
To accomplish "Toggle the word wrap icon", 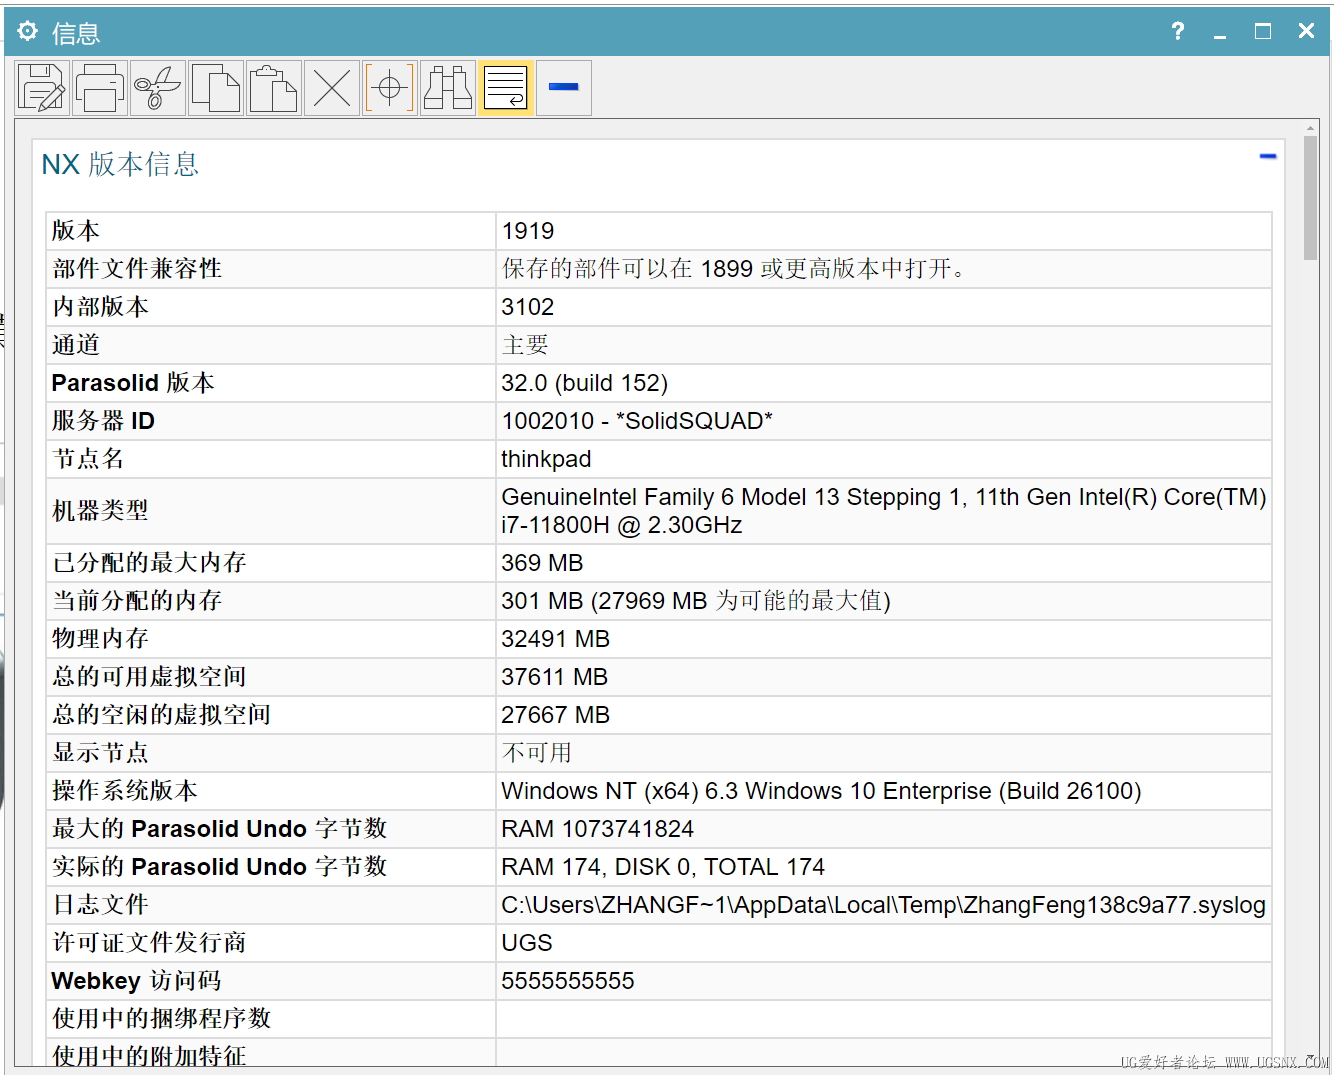I will (x=506, y=88).
